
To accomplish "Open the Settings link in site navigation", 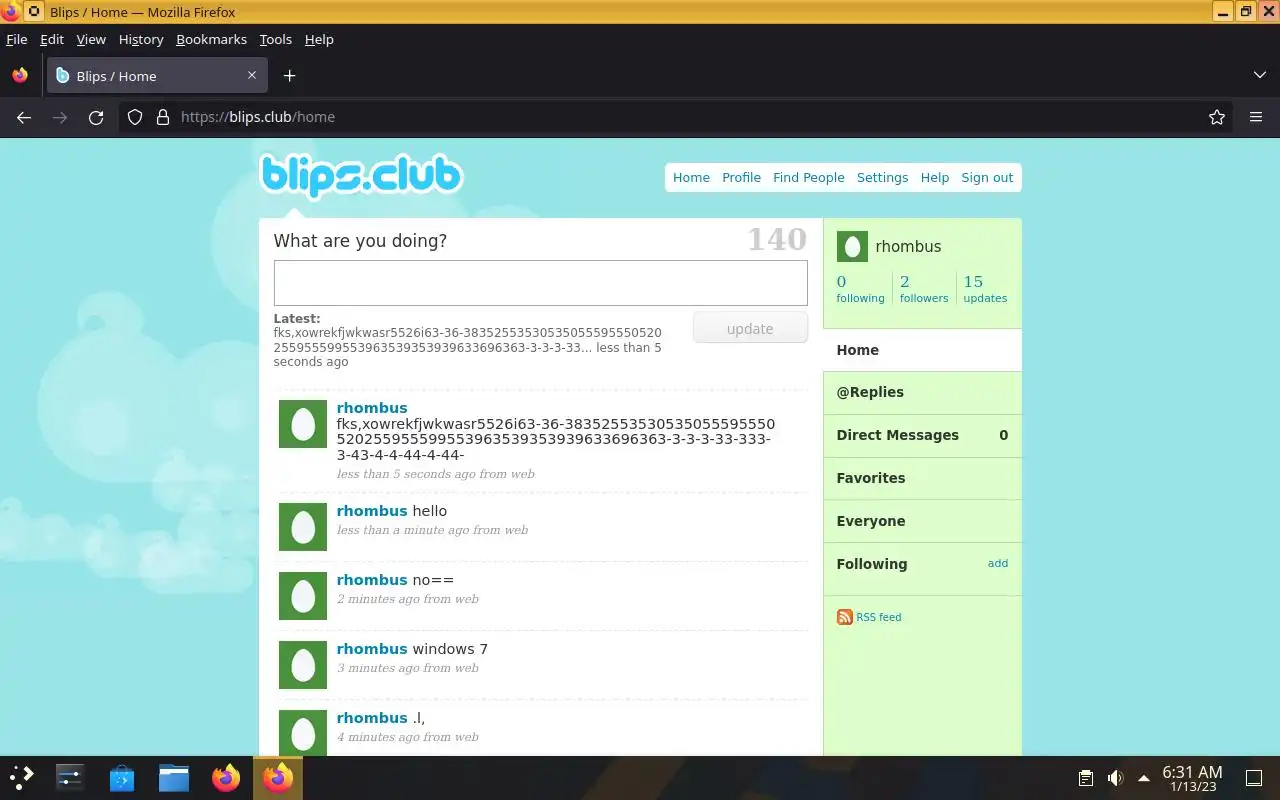I will coord(882,177).
